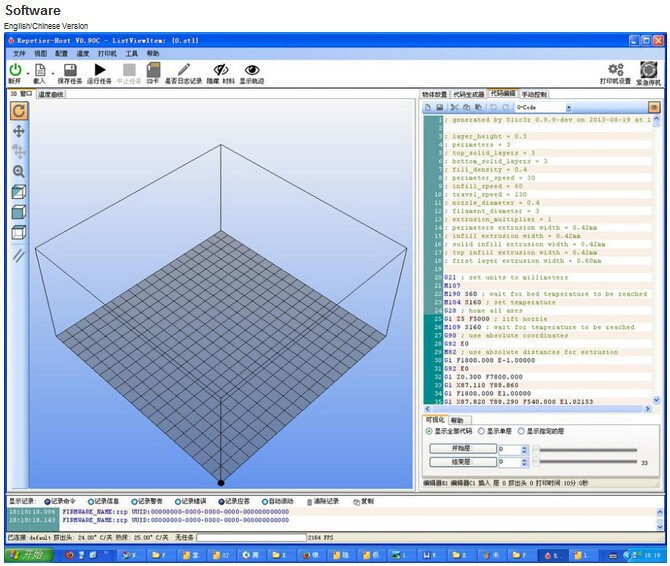The image size is (670, 566).
Task: Open printer settings gear icon
Action: point(615,69)
